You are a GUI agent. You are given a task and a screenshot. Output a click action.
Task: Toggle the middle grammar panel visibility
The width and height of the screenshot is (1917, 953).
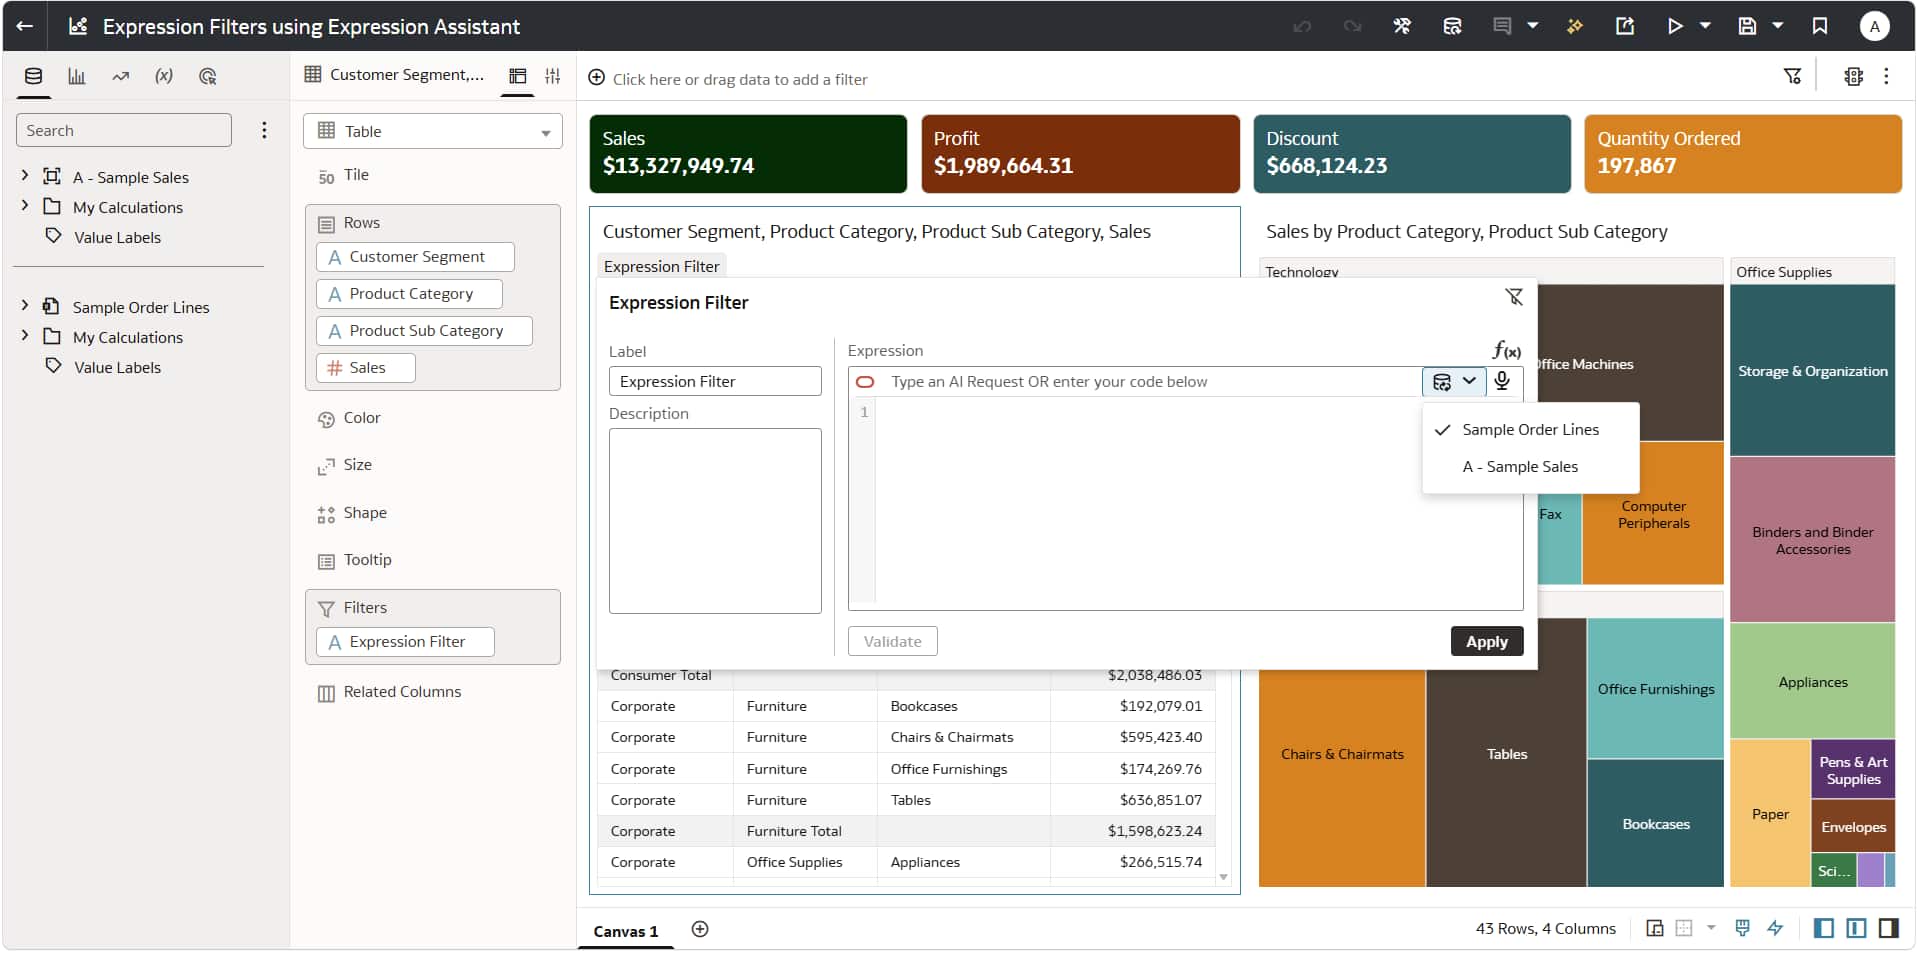pos(1856,928)
